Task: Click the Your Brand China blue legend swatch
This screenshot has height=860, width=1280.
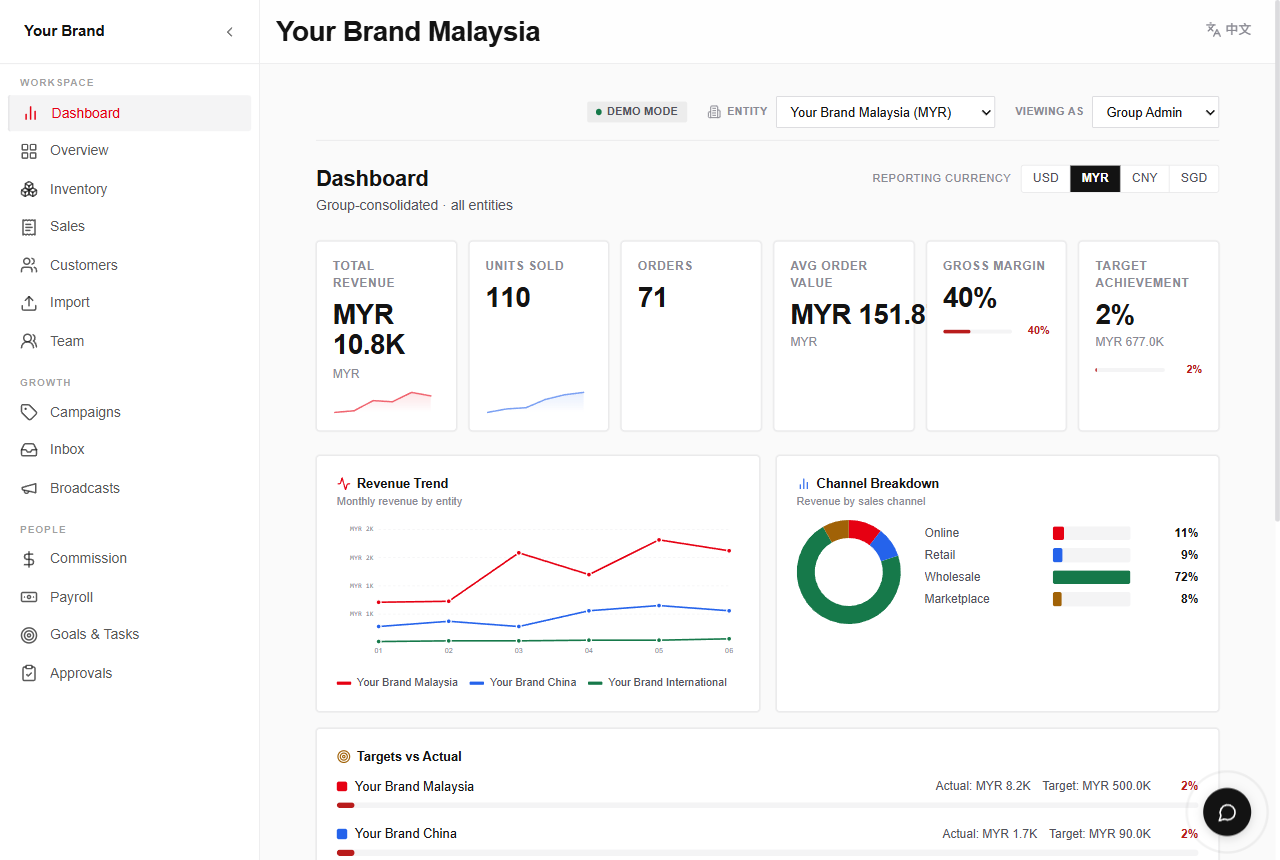Action: click(x=477, y=683)
